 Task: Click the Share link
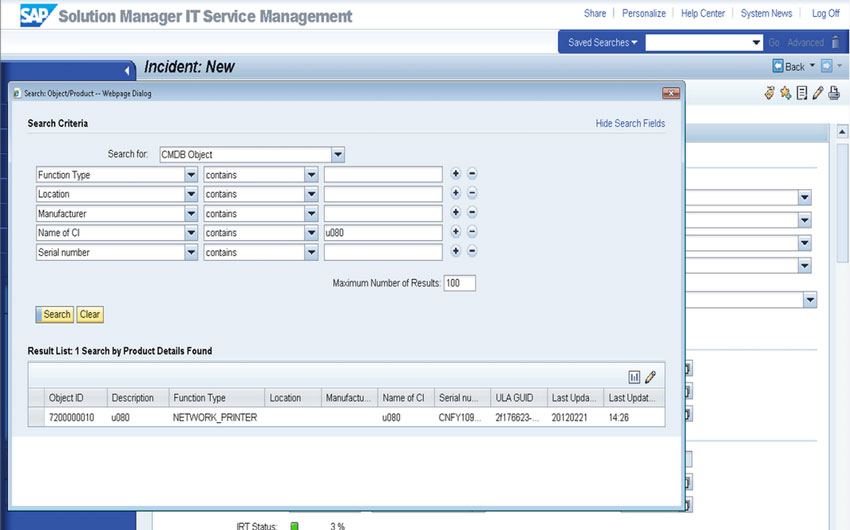(595, 14)
